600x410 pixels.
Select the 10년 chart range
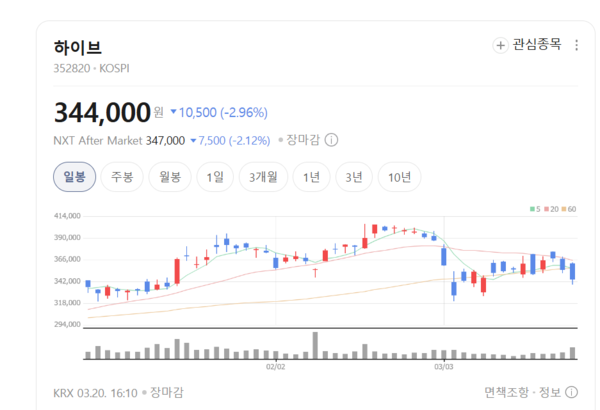[x=399, y=177]
